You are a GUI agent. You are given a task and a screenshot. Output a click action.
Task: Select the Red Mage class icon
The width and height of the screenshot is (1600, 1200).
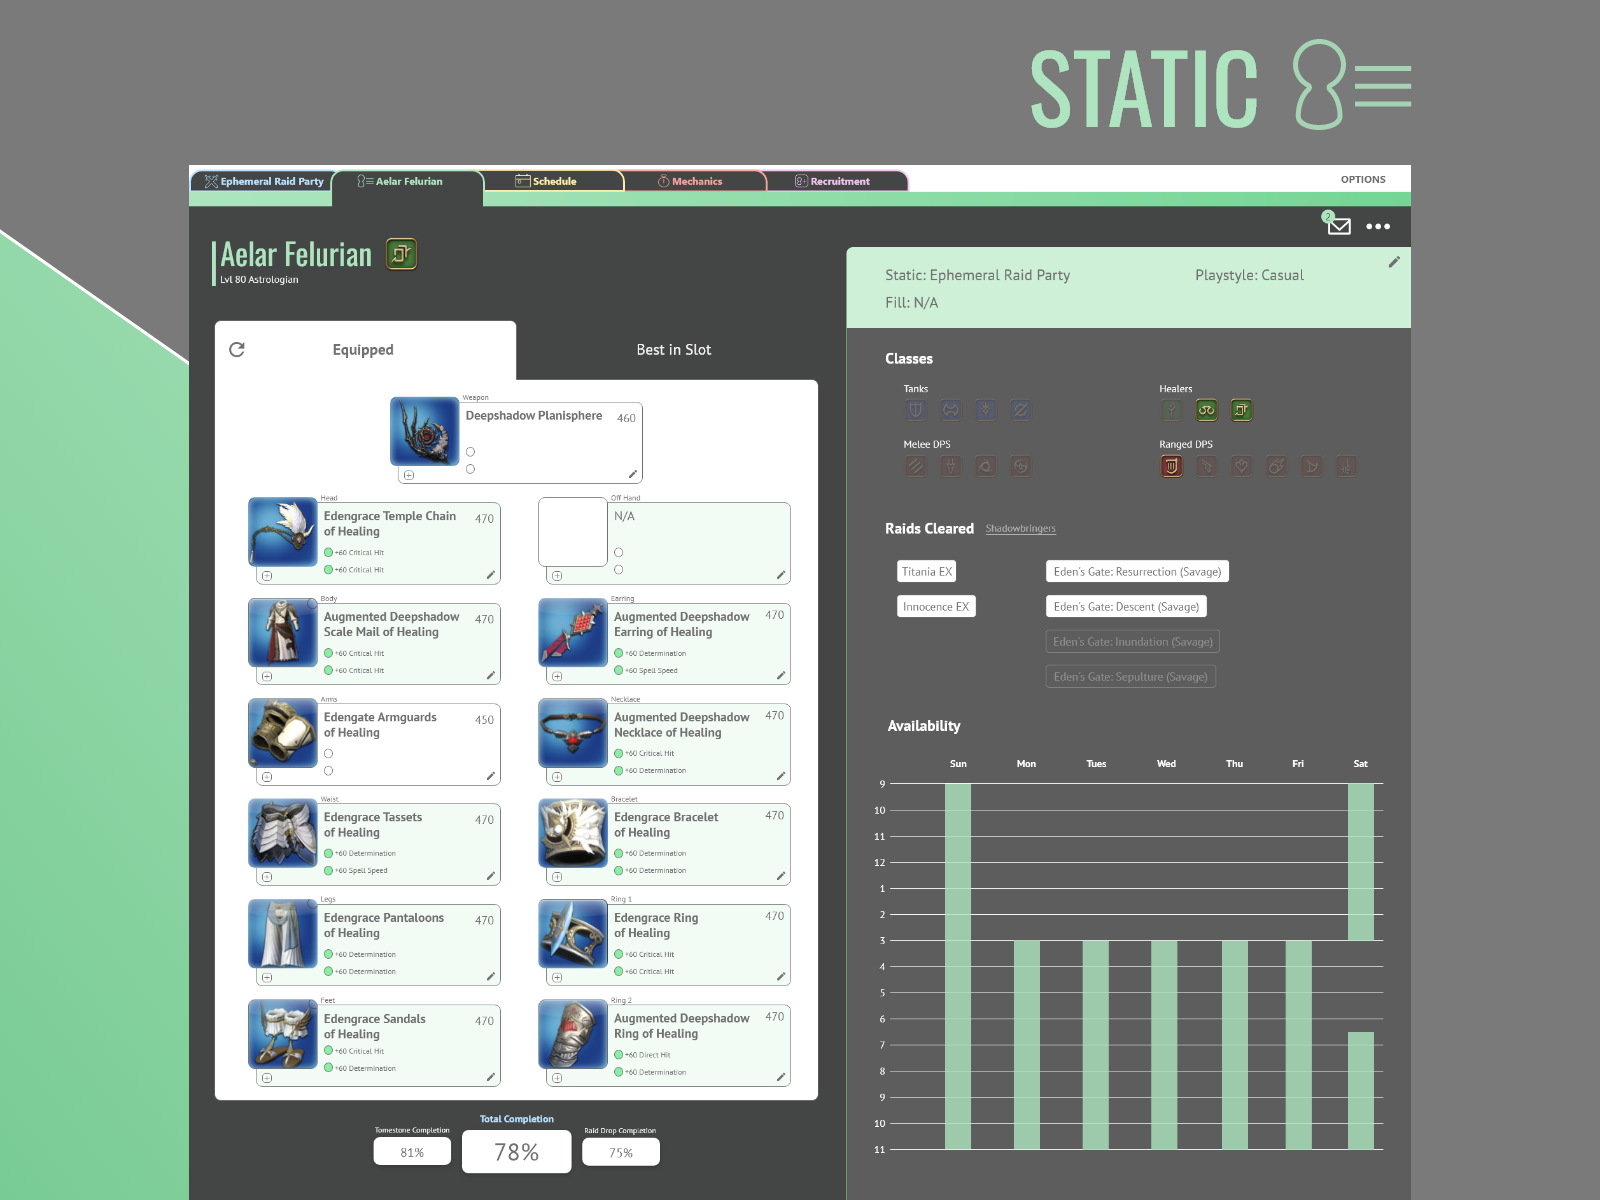(x=1347, y=466)
